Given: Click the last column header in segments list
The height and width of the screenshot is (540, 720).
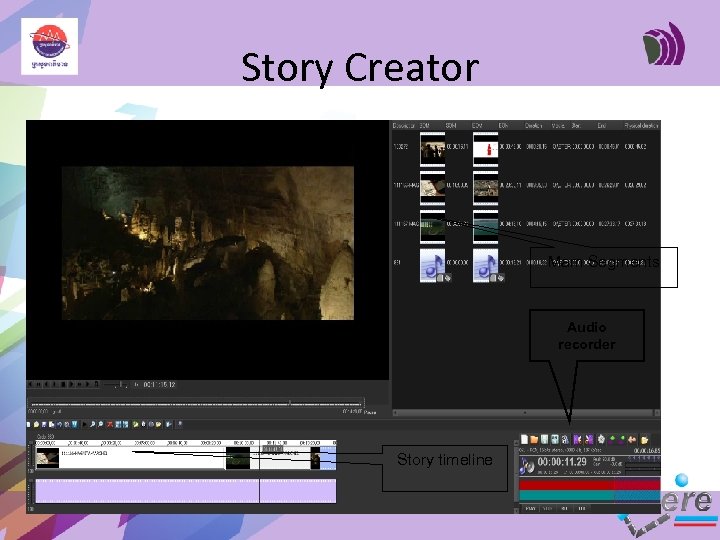Looking at the screenshot, I should point(641,125).
